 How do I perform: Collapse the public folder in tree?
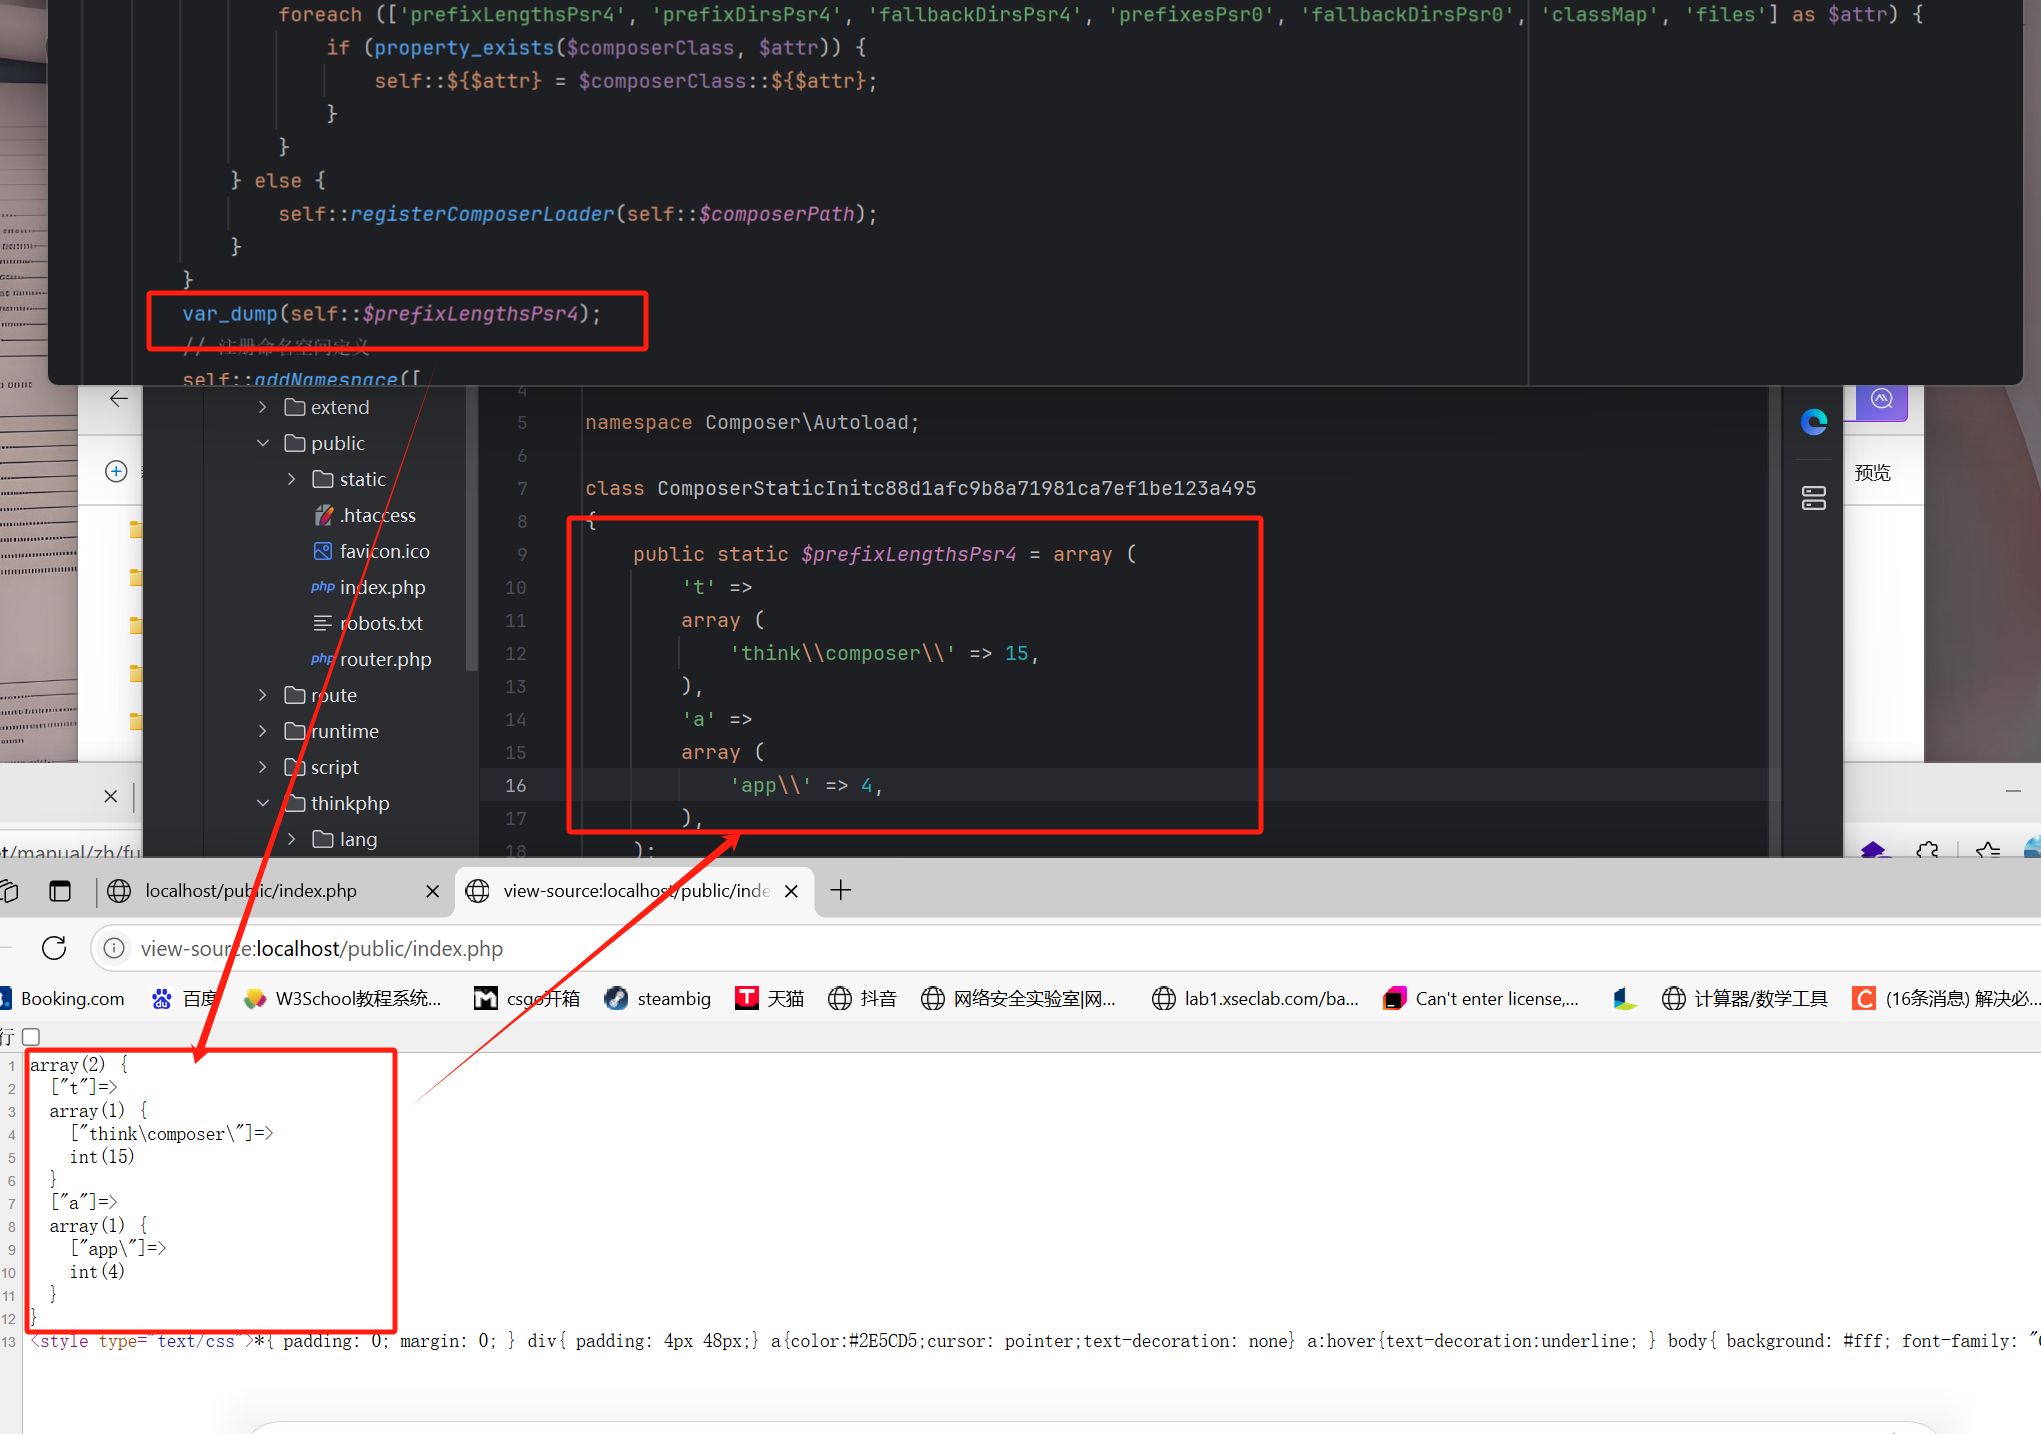point(262,443)
